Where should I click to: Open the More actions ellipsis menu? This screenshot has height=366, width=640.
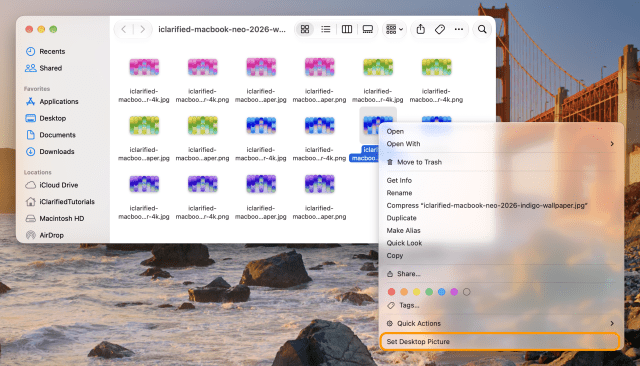[459, 29]
